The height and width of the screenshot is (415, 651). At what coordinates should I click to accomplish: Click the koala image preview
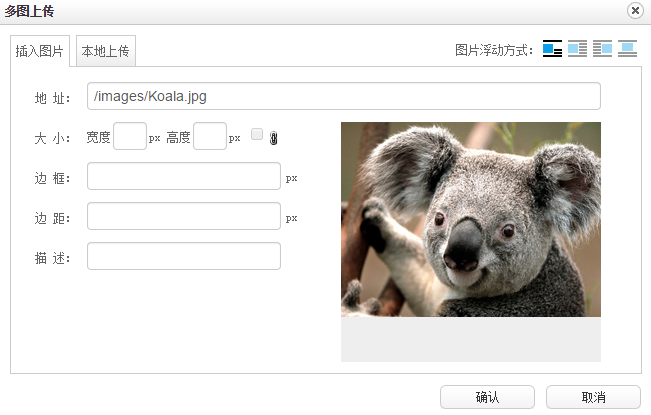tap(470, 220)
